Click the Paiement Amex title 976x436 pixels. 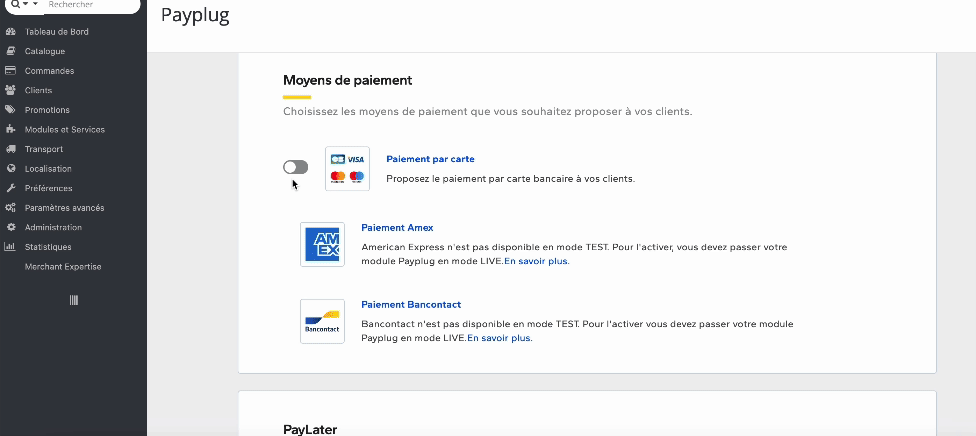click(x=397, y=227)
